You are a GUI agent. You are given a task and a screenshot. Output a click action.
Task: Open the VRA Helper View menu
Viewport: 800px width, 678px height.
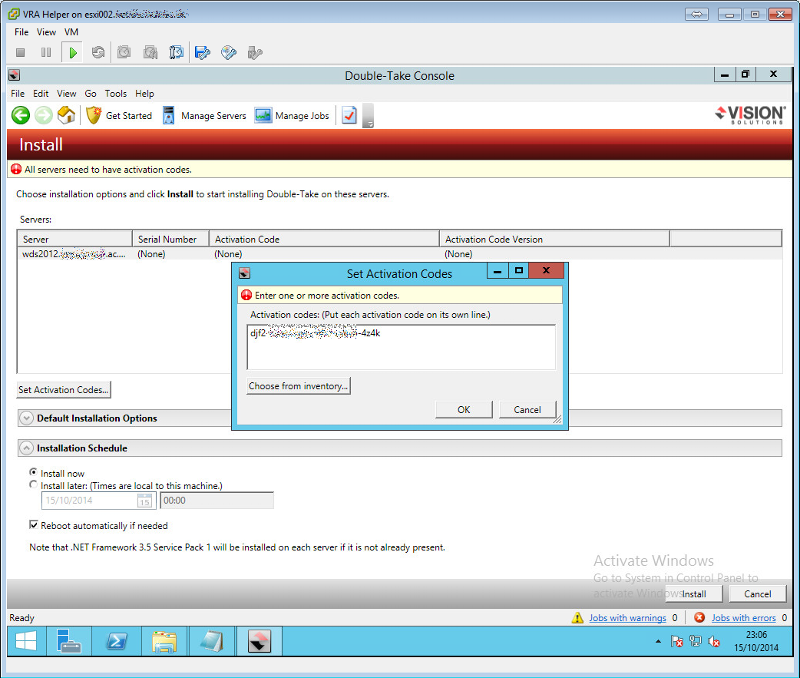click(x=46, y=32)
